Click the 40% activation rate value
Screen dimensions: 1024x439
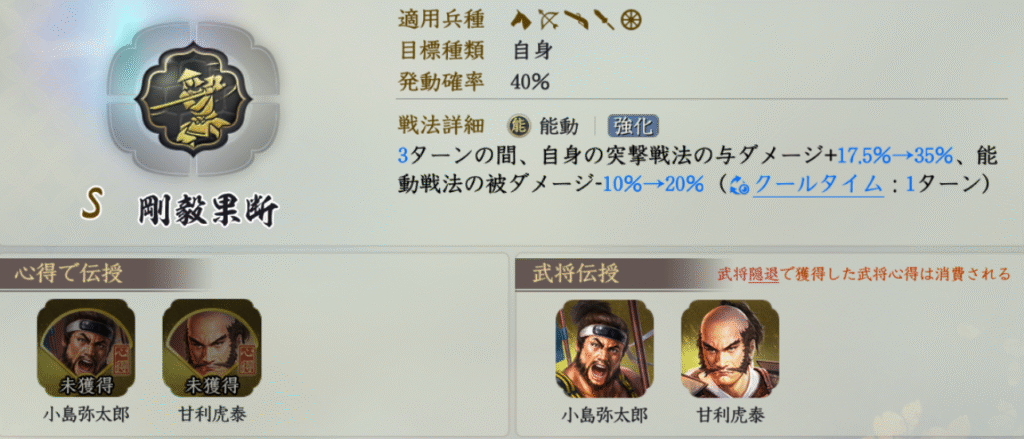pos(532,82)
